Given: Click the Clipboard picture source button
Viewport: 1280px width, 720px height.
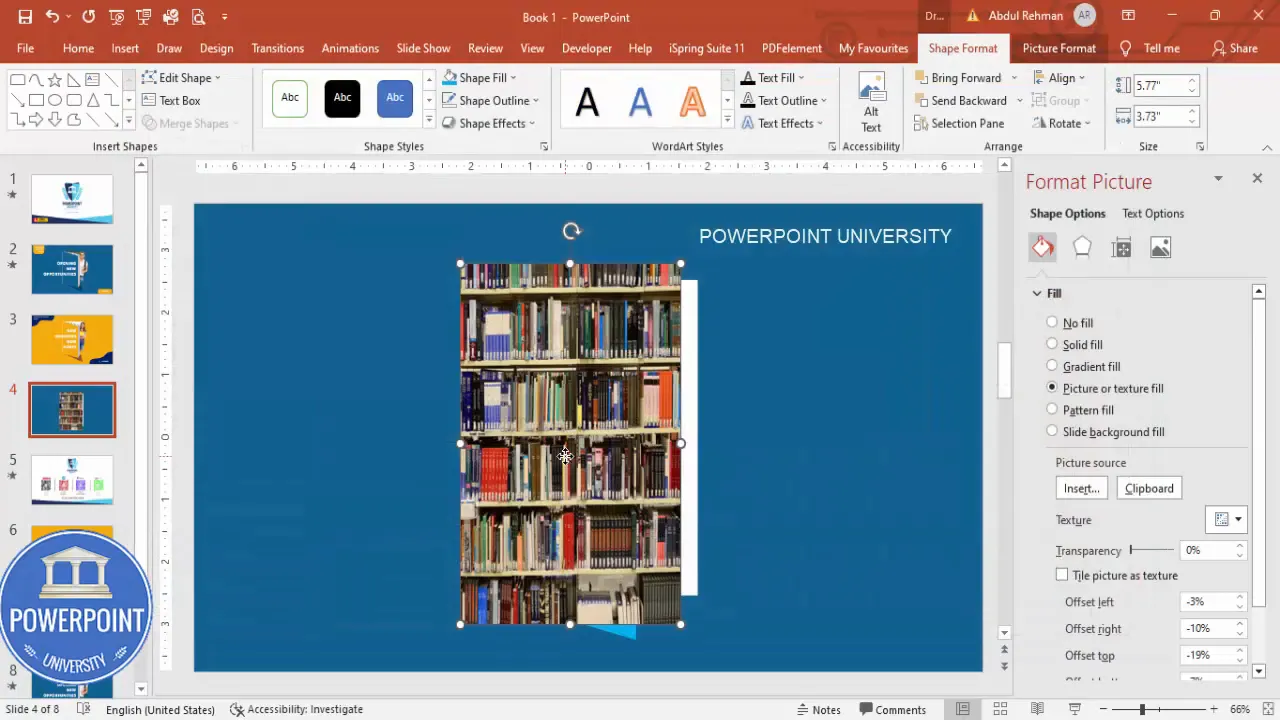Looking at the screenshot, I should (1149, 488).
